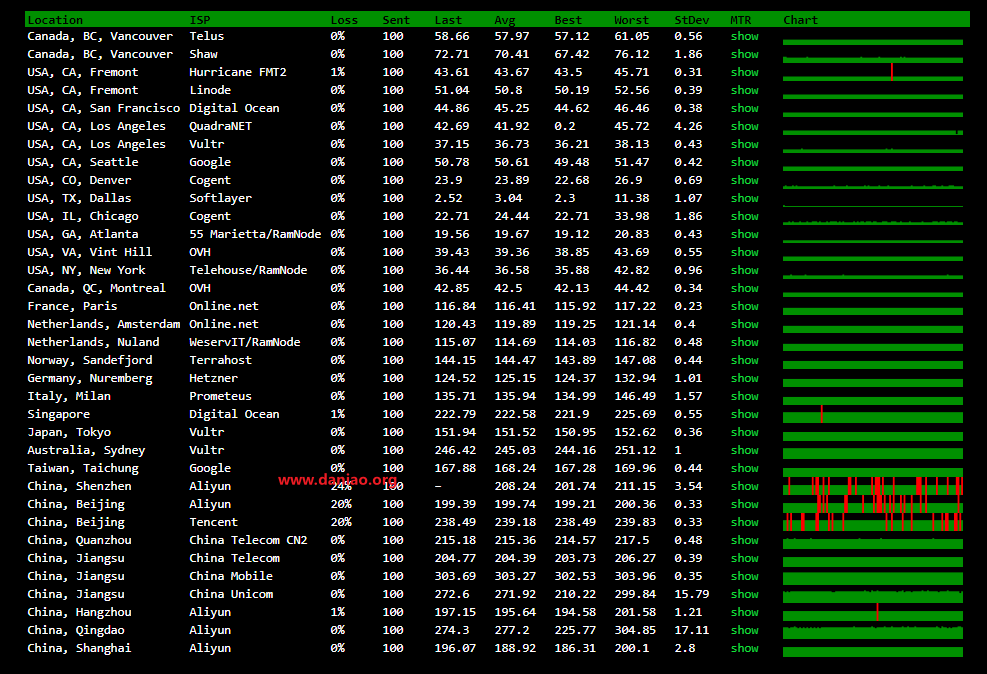Show MTR for China Telecom CN2 Quanzhou

coord(744,540)
